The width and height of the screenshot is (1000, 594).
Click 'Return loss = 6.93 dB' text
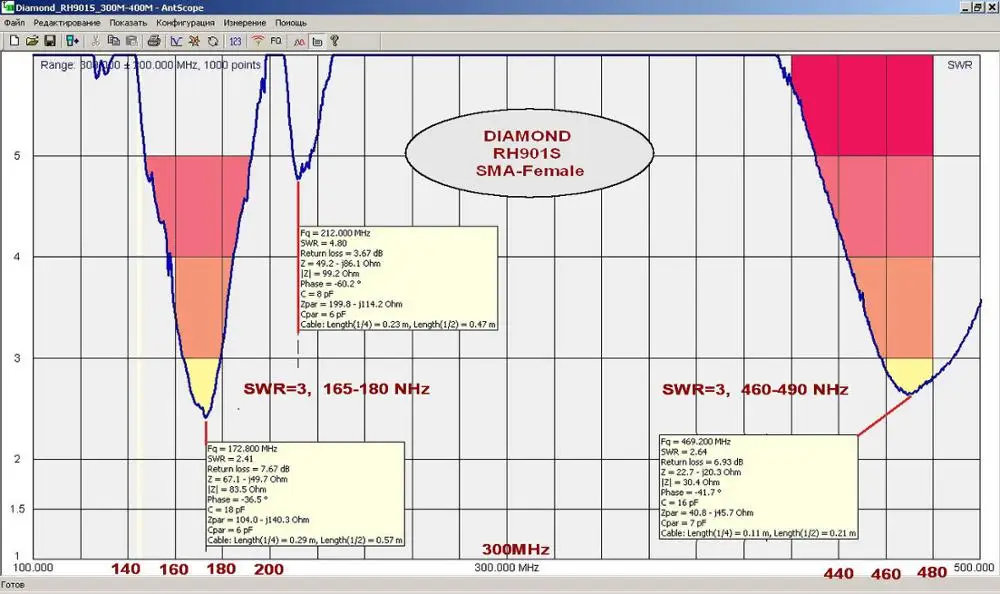tap(702, 462)
